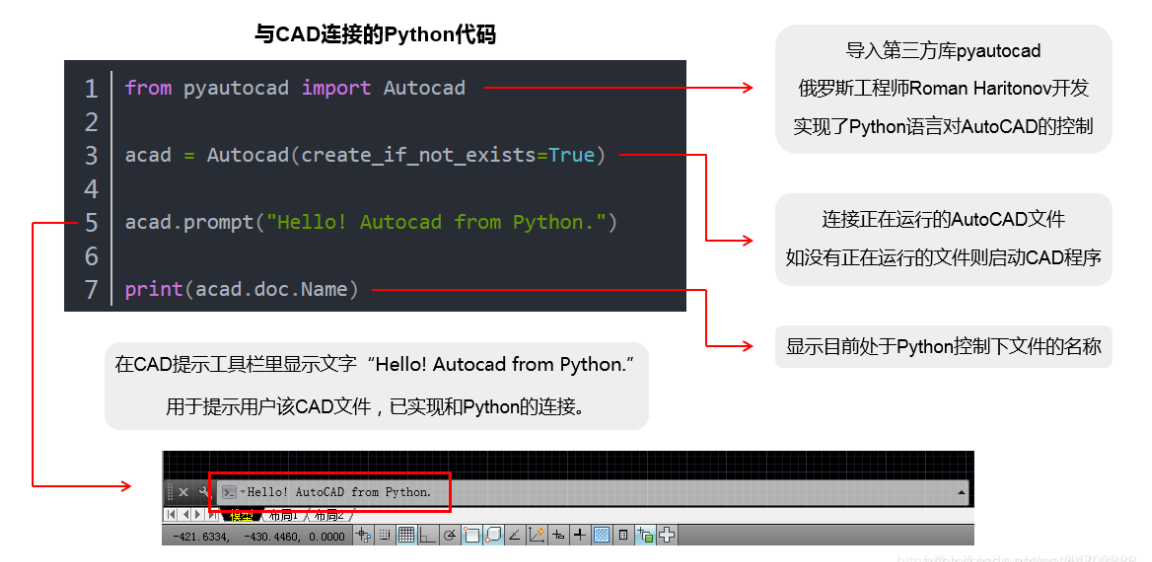Click line number 1 in code editor
This screenshot has height=562, width=1152.
(x=91, y=89)
